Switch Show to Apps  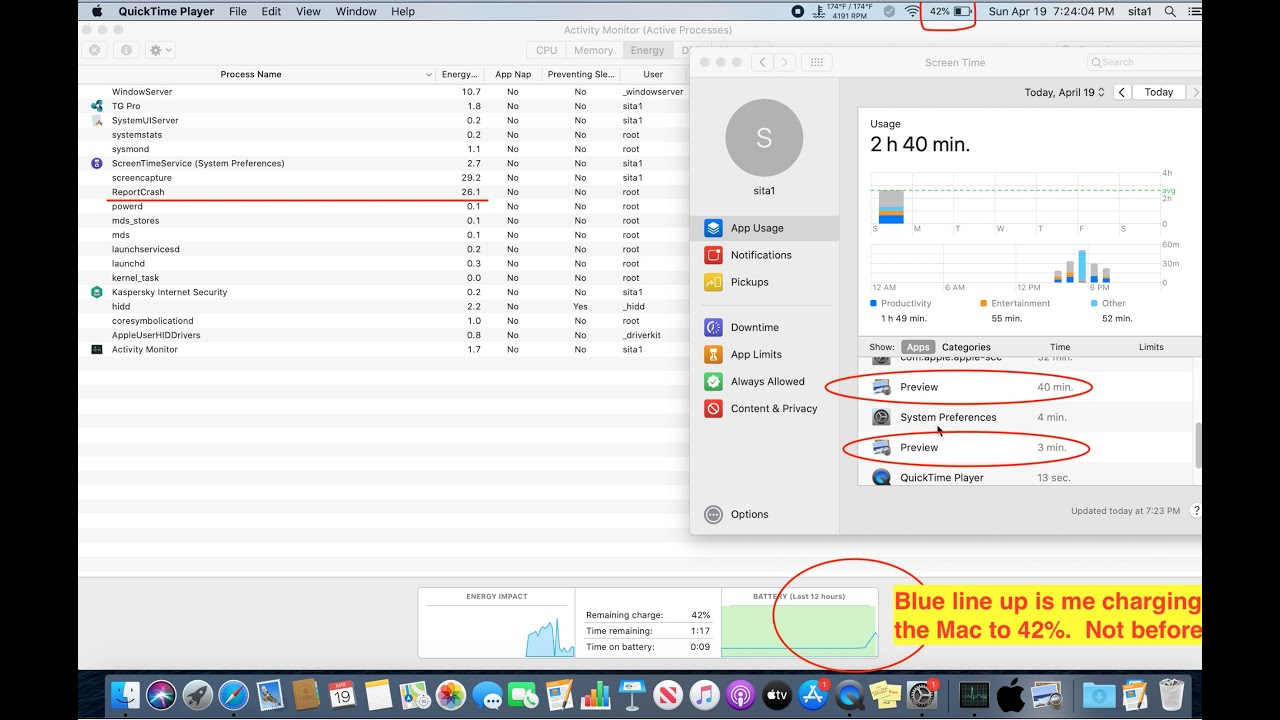[x=918, y=347]
